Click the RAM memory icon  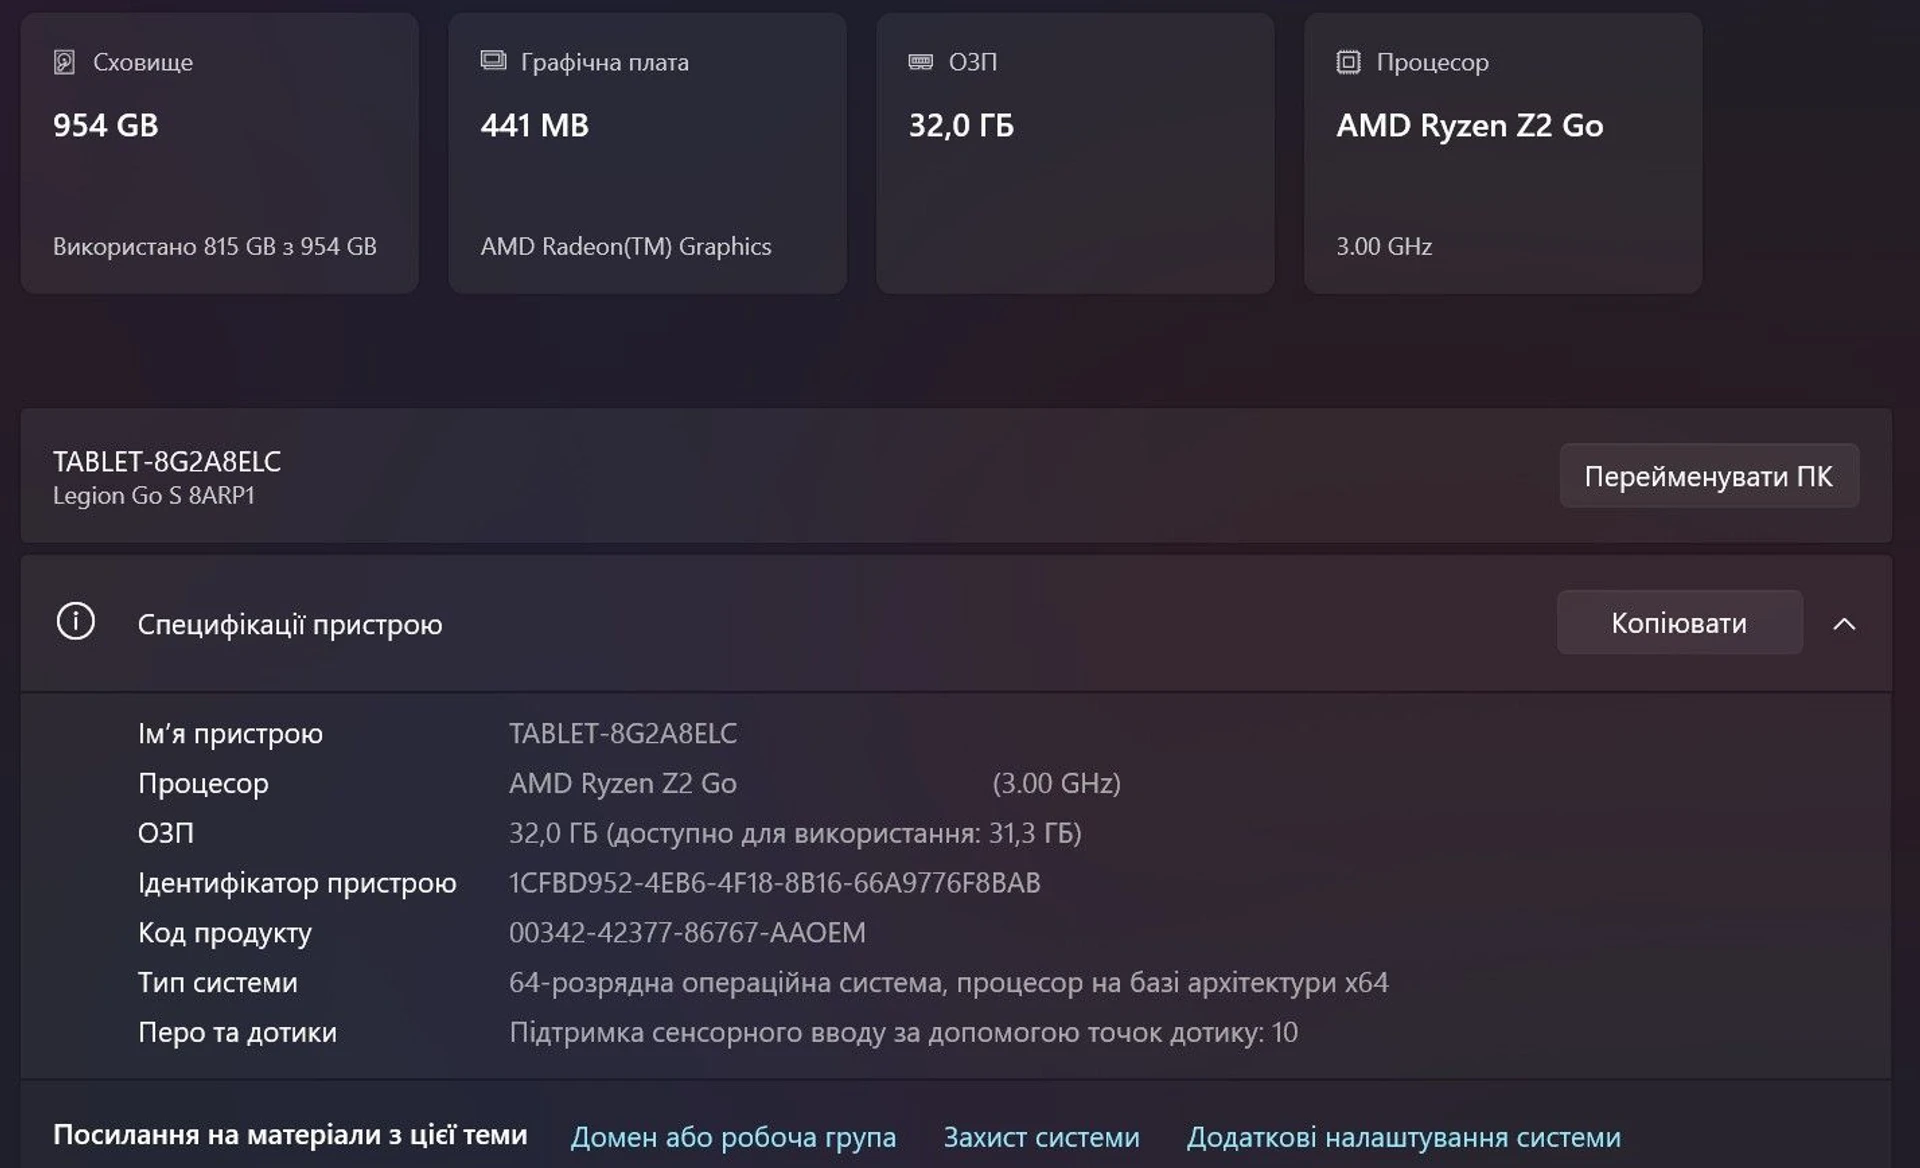pyautogui.click(x=920, y=62)
